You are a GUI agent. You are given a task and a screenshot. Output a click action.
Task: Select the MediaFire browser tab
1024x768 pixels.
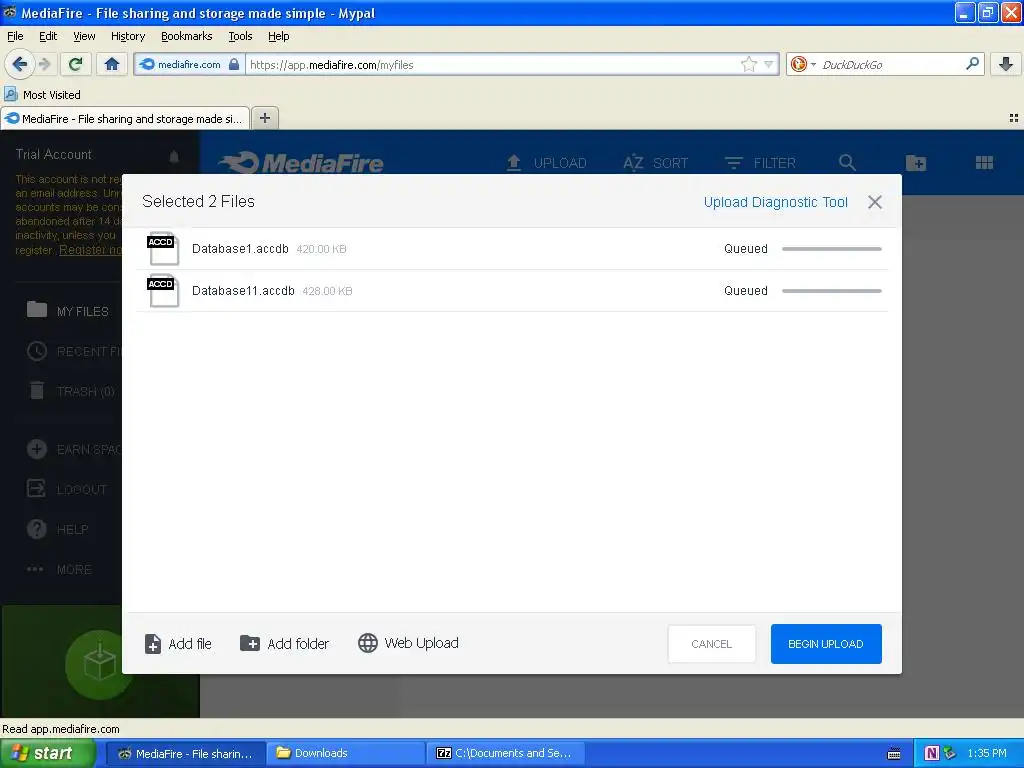pyautogui.click(x=125, y=118)
